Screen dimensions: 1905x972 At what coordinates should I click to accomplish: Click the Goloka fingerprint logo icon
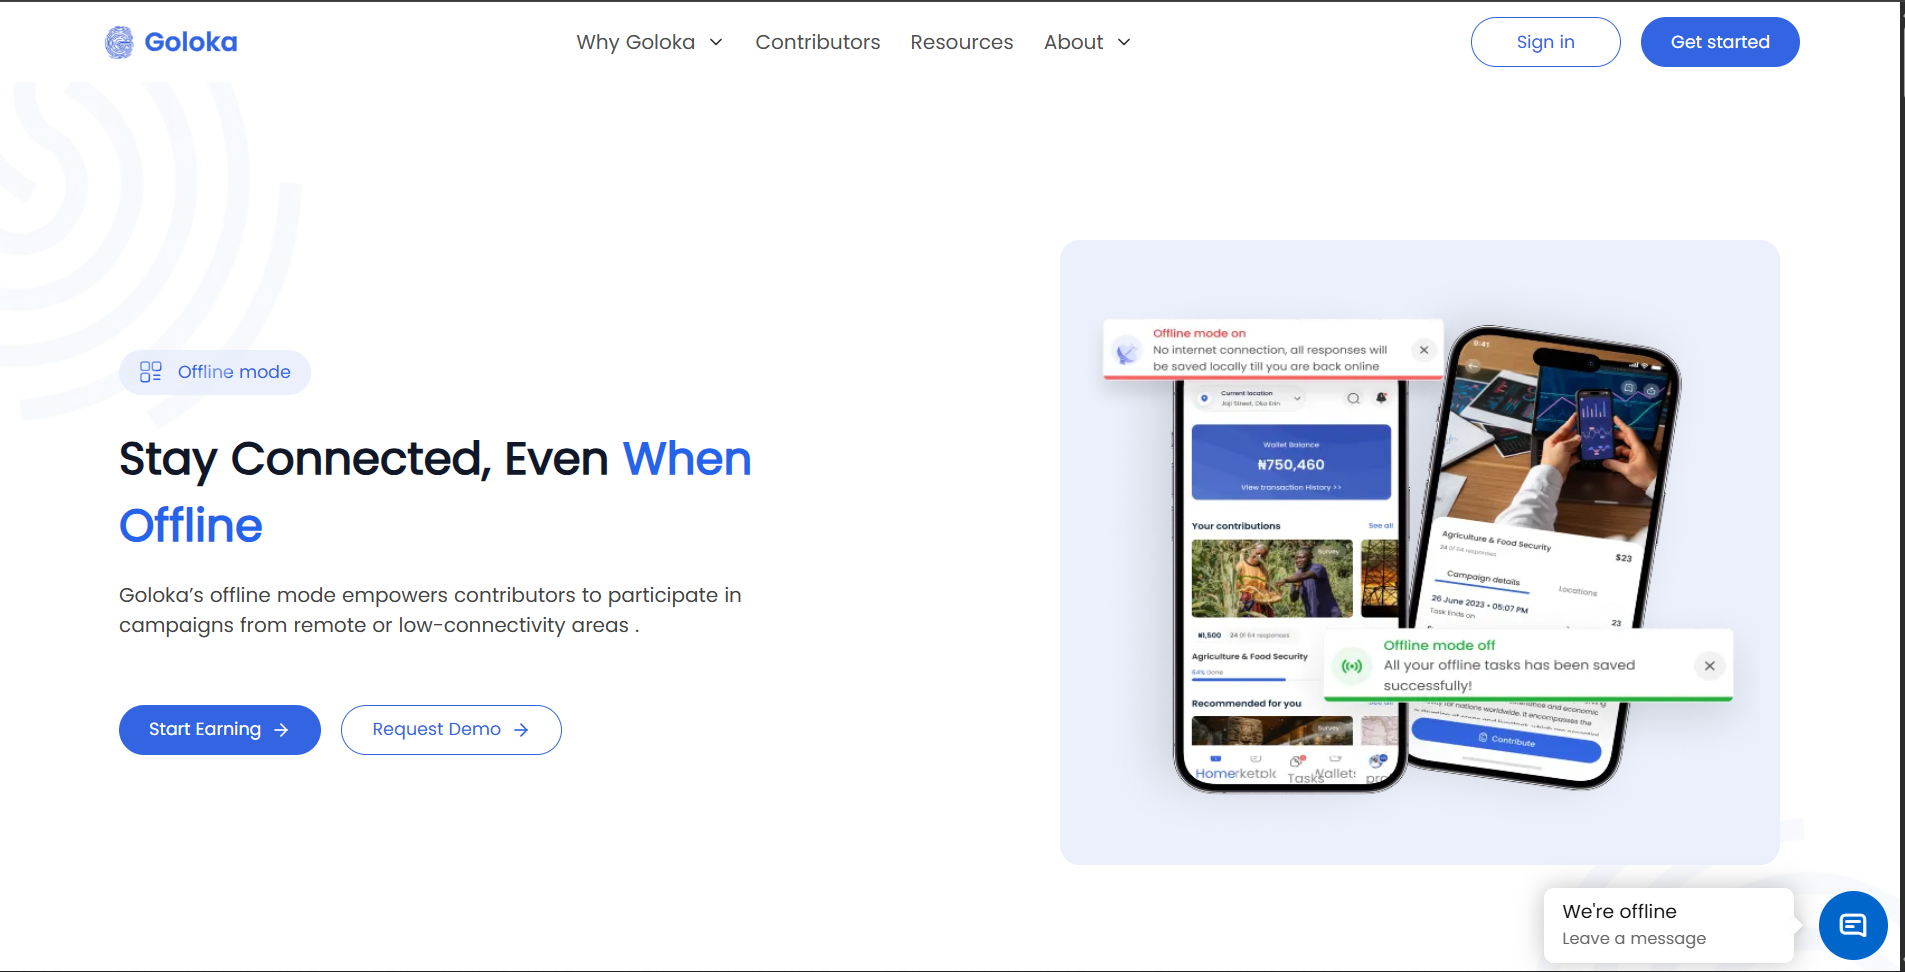[119, 42]
